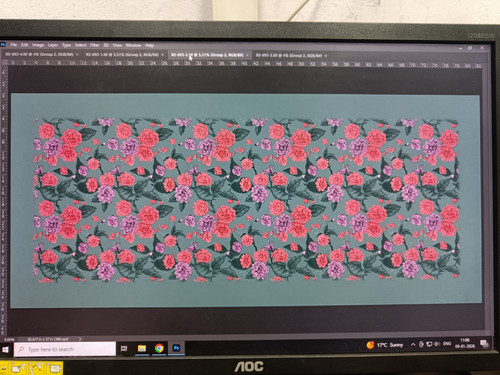
Task: Open the Window menu
Action: pos(133,45)
